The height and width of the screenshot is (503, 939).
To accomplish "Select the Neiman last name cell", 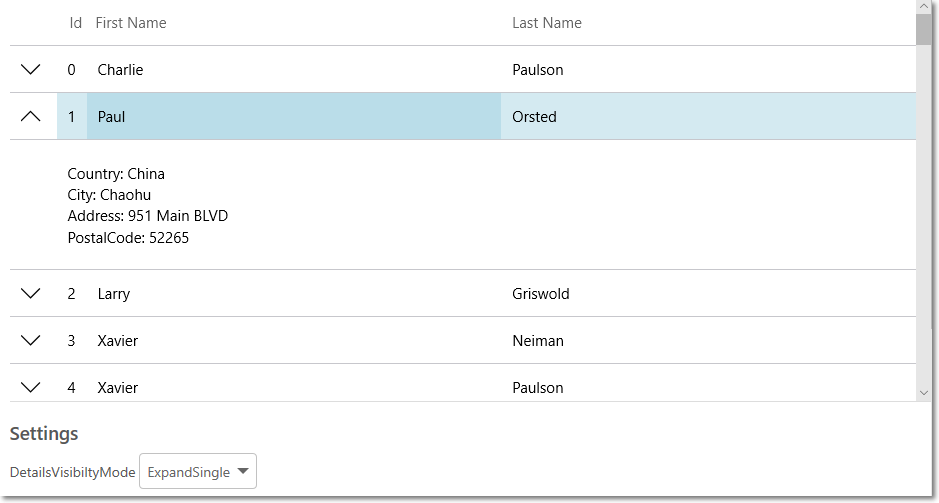I will pos(538,341).
